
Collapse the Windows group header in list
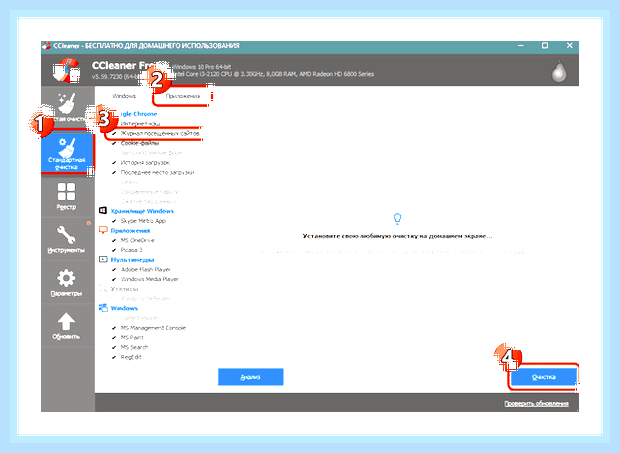point(124,308)
